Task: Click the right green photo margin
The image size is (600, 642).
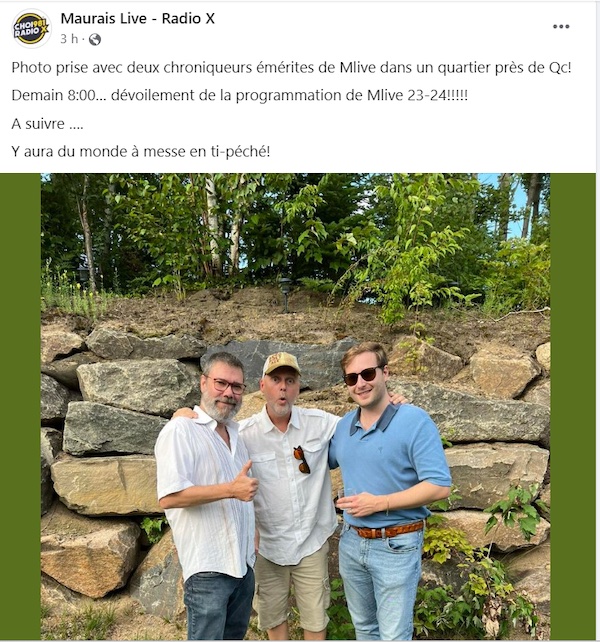Action: (x=573, y=407)
